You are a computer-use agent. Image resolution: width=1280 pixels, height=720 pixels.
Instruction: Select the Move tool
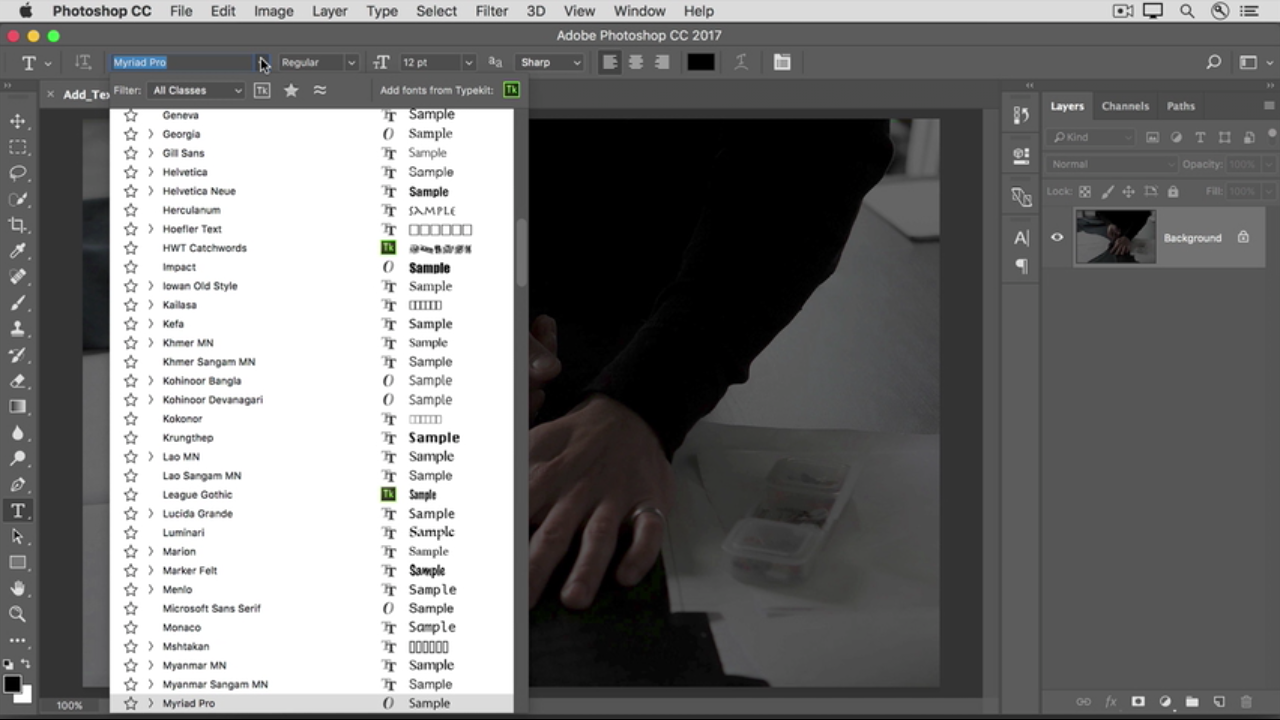click(18, 121)
